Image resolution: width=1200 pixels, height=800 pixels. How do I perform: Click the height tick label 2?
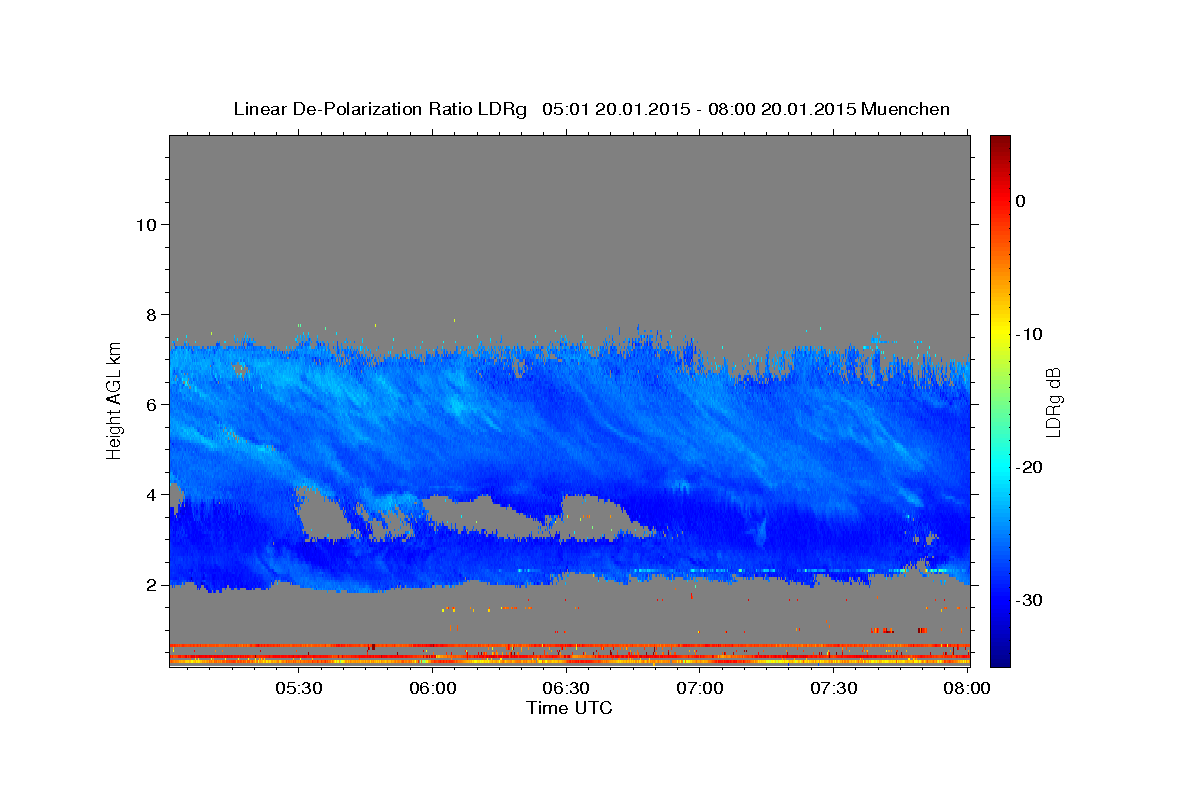tap(150, 584)
